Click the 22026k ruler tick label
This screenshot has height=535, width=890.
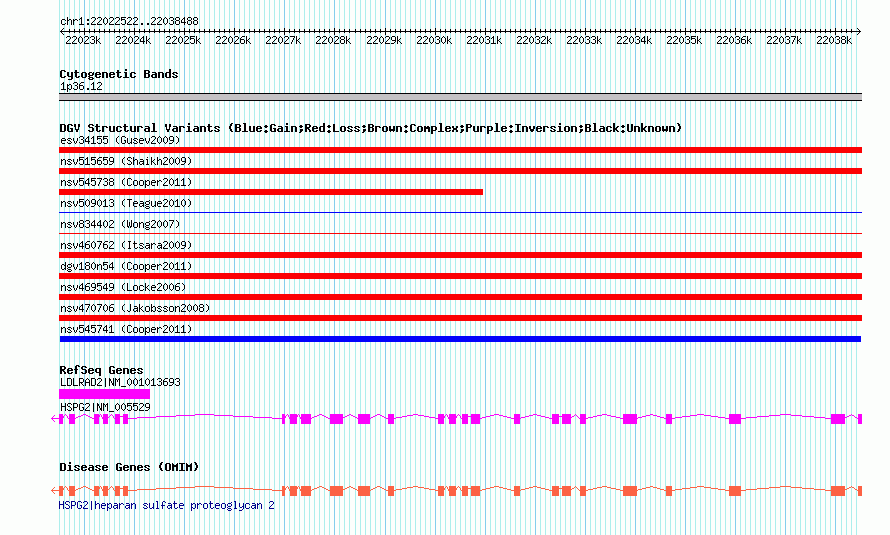click(x=233, y=40)
